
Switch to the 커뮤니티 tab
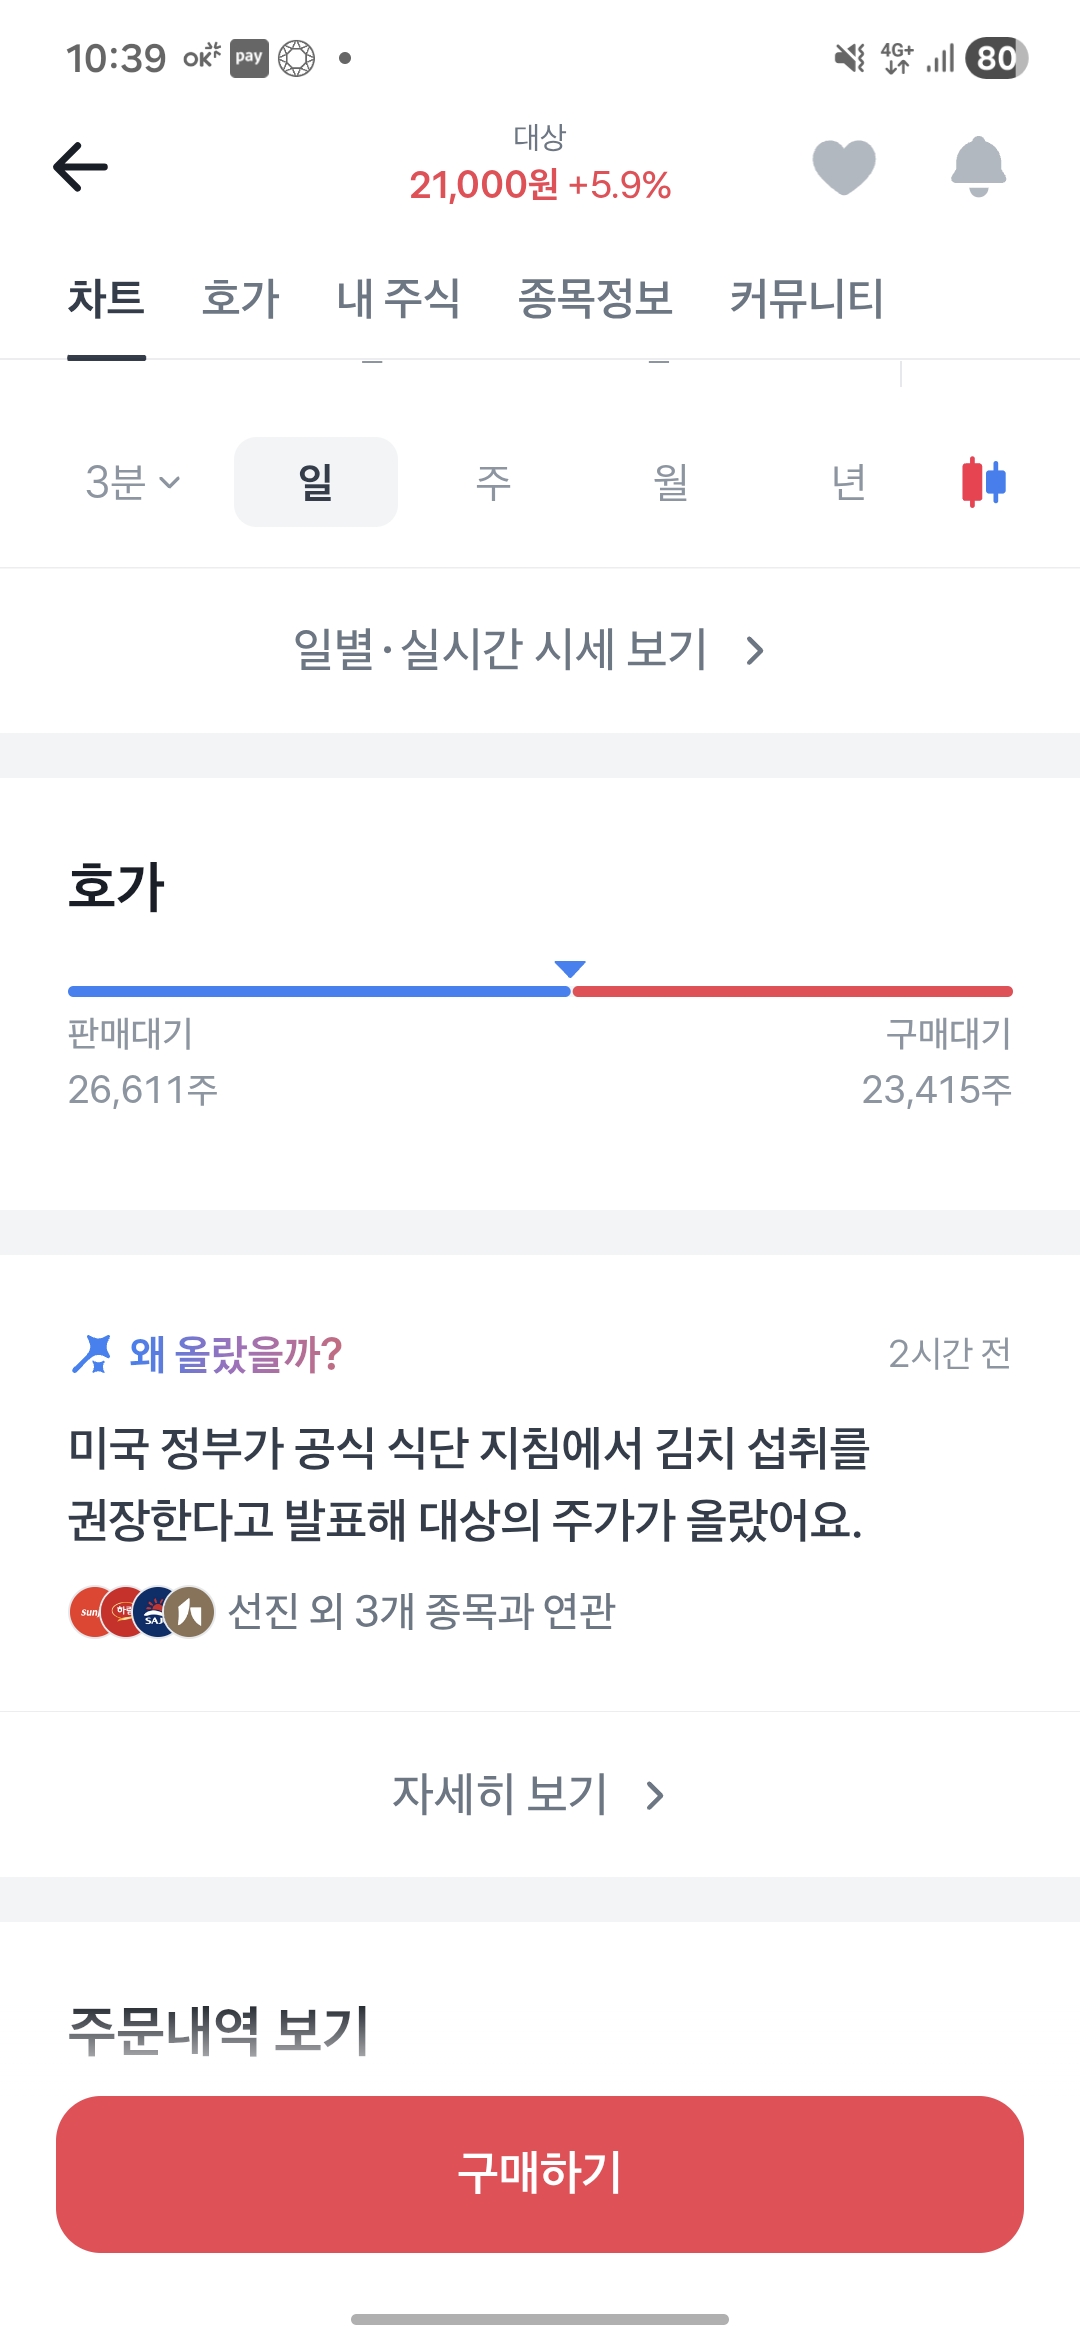pos(806,299)
